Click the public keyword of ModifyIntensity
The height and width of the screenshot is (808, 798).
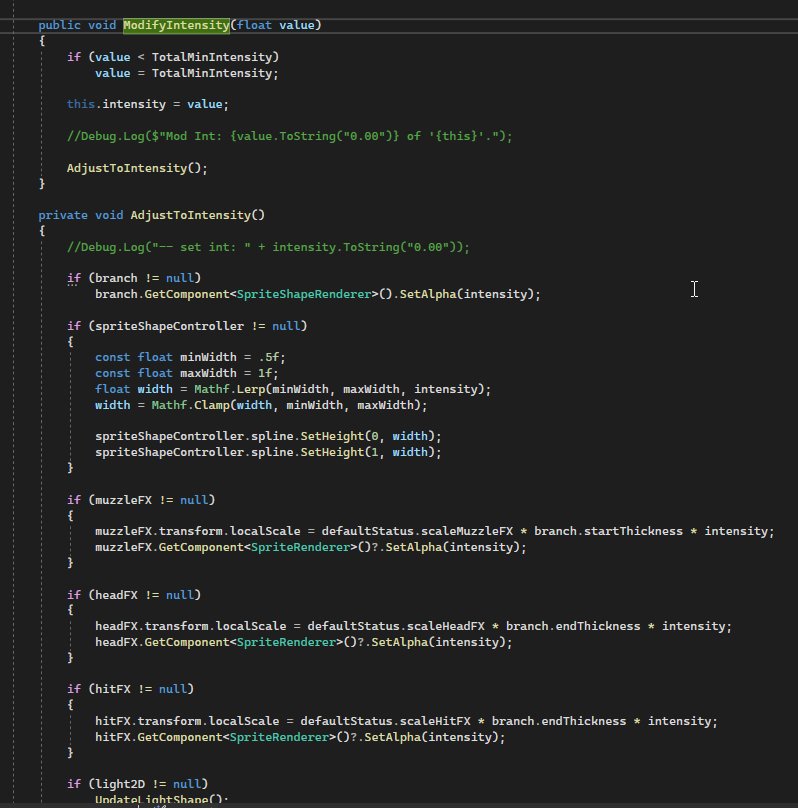(x=59, y=25)
